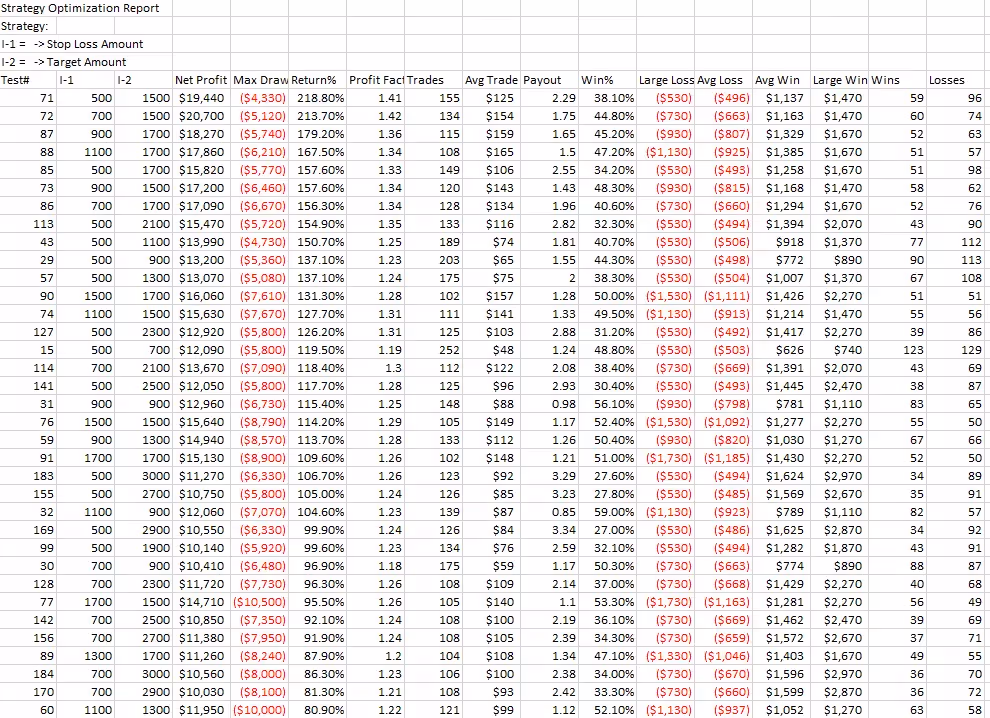Screen dimensions: 990x718
Task: Click net profit cell '$15,640'
Action: [x=201, y=422]
